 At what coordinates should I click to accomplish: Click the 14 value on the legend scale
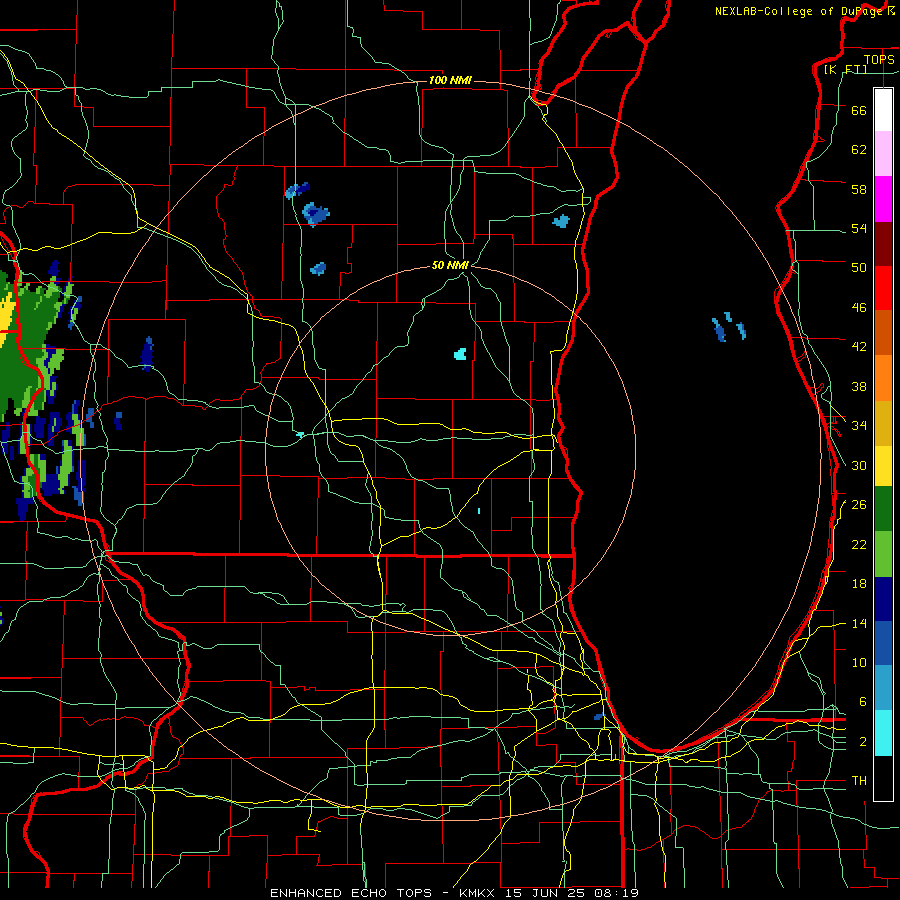tap(859, 623)
